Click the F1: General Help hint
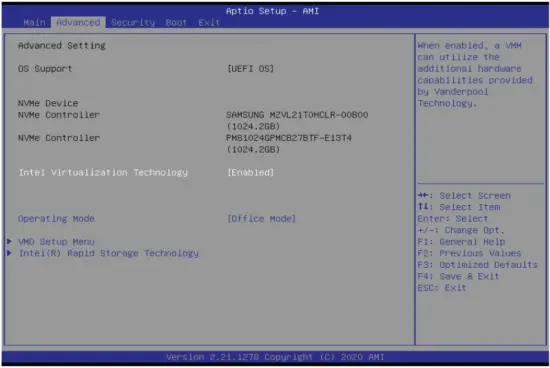 click(x=461, y=242)
